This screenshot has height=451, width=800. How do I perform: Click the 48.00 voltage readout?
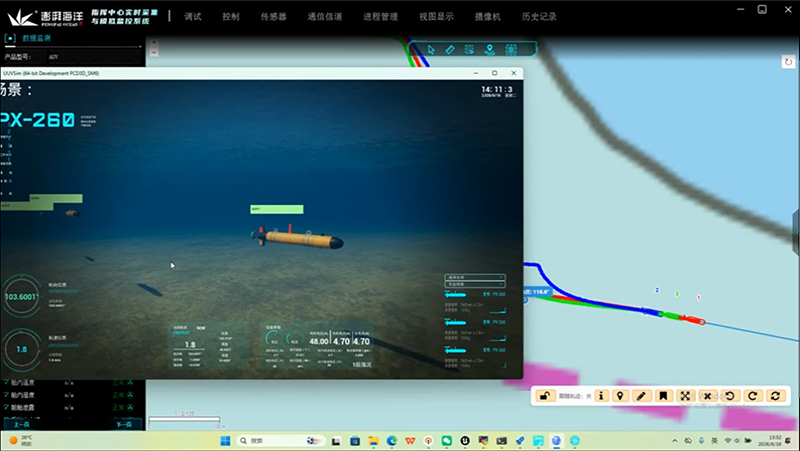pyautogui.click(x=319, y=341)
